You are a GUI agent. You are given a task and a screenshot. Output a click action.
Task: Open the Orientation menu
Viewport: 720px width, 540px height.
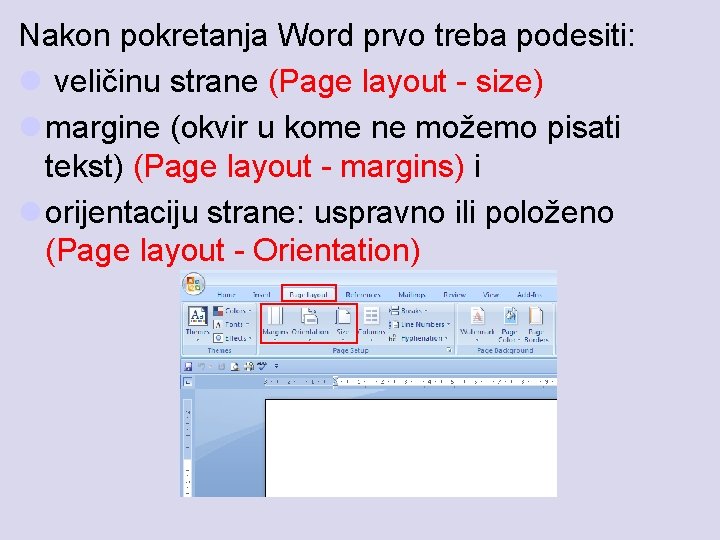pos(310,324)
